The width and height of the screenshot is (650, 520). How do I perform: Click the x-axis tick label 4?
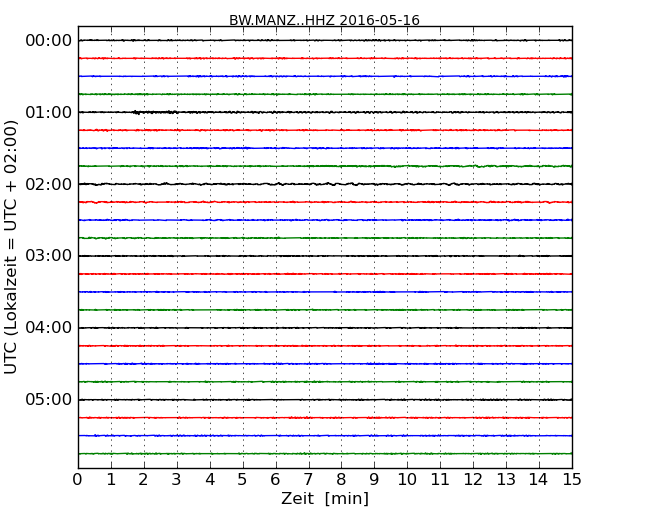tap(210, 480)
